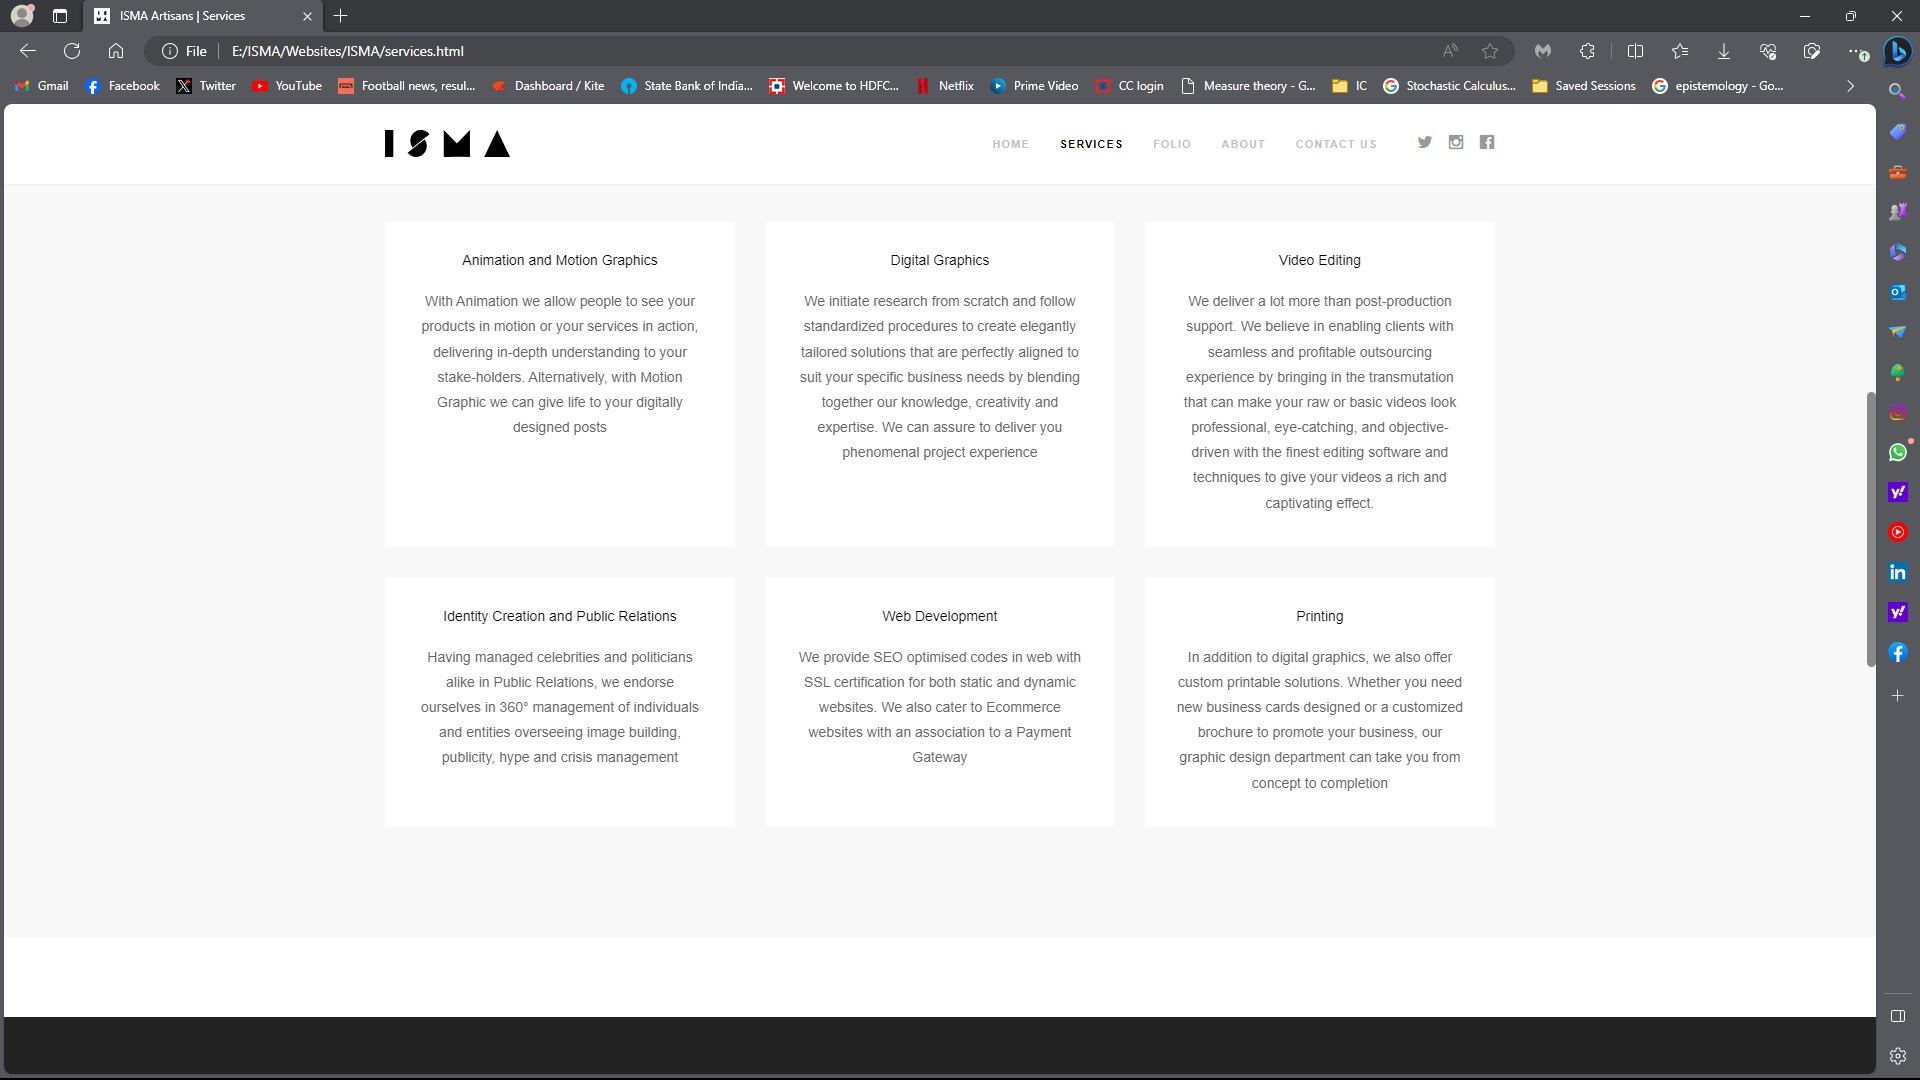
Task: Open the CONTACT US page link
Action: point(1335,144)
